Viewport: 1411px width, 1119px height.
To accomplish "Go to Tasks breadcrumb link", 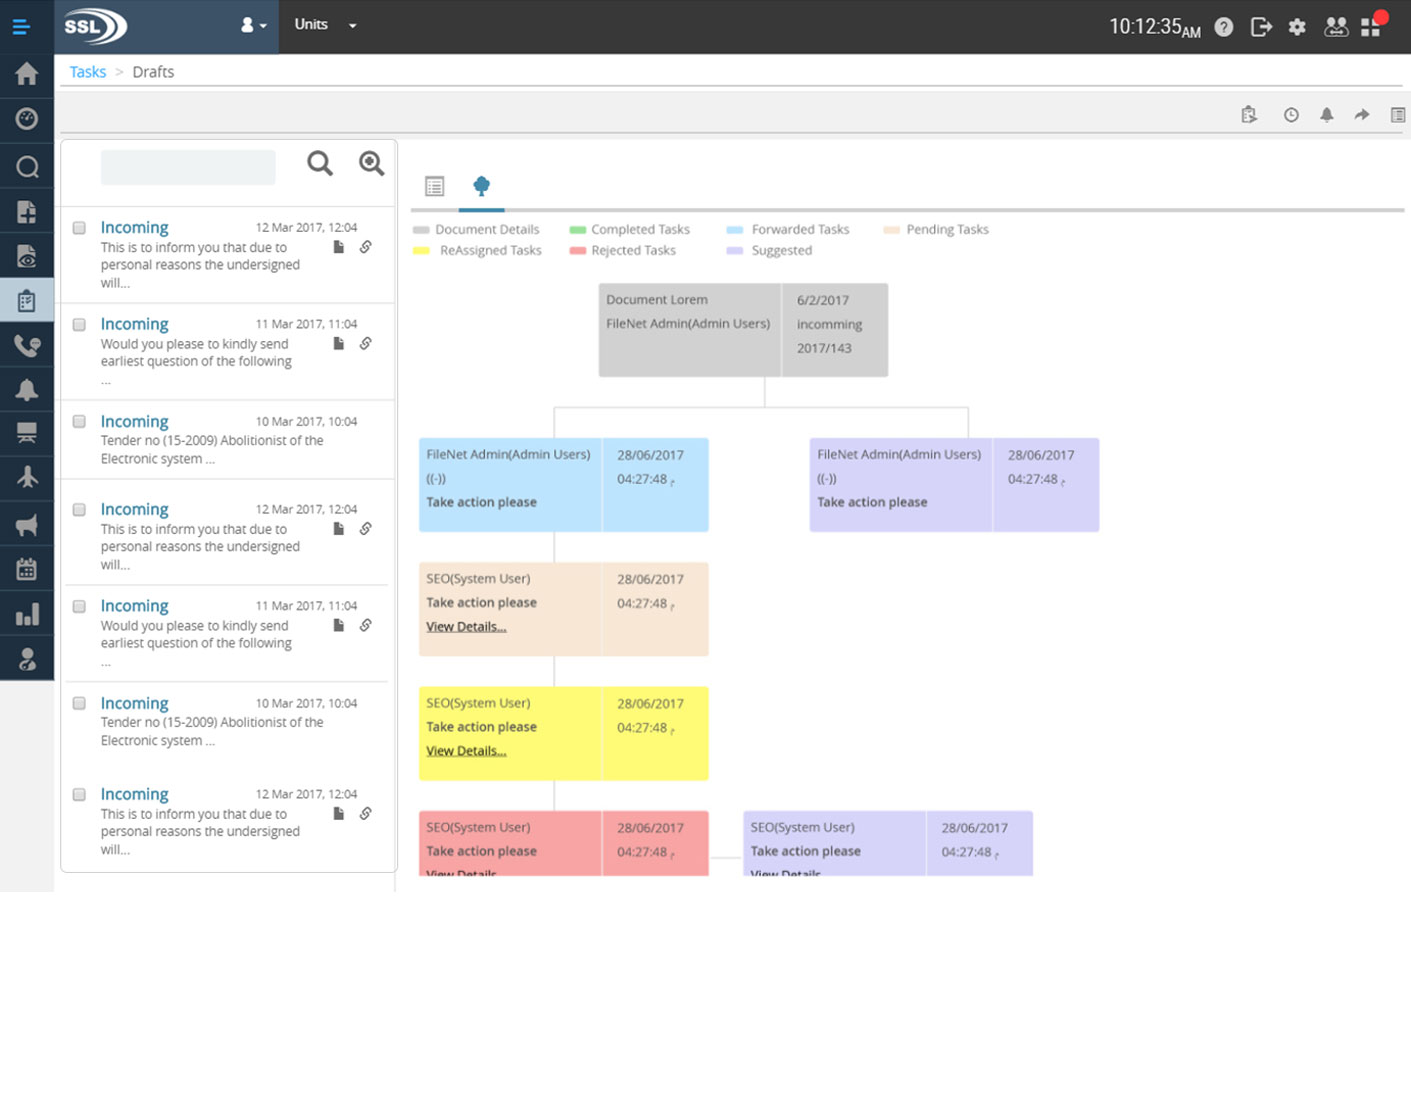I will [88, 72].
